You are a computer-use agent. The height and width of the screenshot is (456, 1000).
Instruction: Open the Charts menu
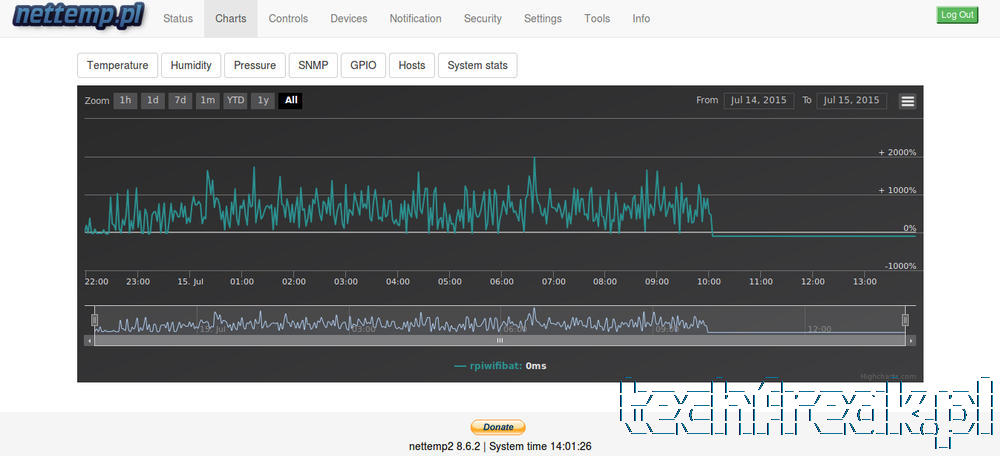coord(231,18)
